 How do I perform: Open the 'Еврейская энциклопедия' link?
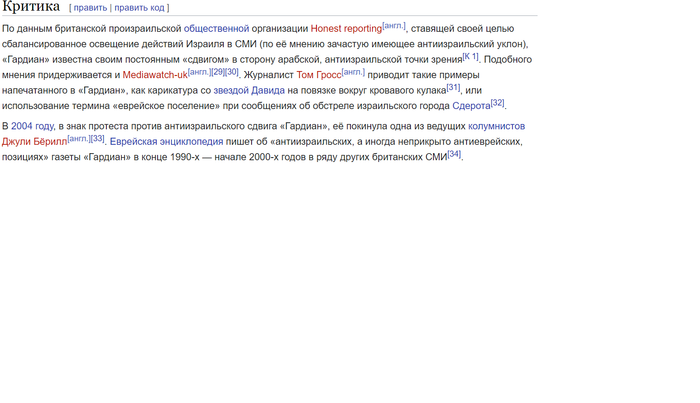167,141
